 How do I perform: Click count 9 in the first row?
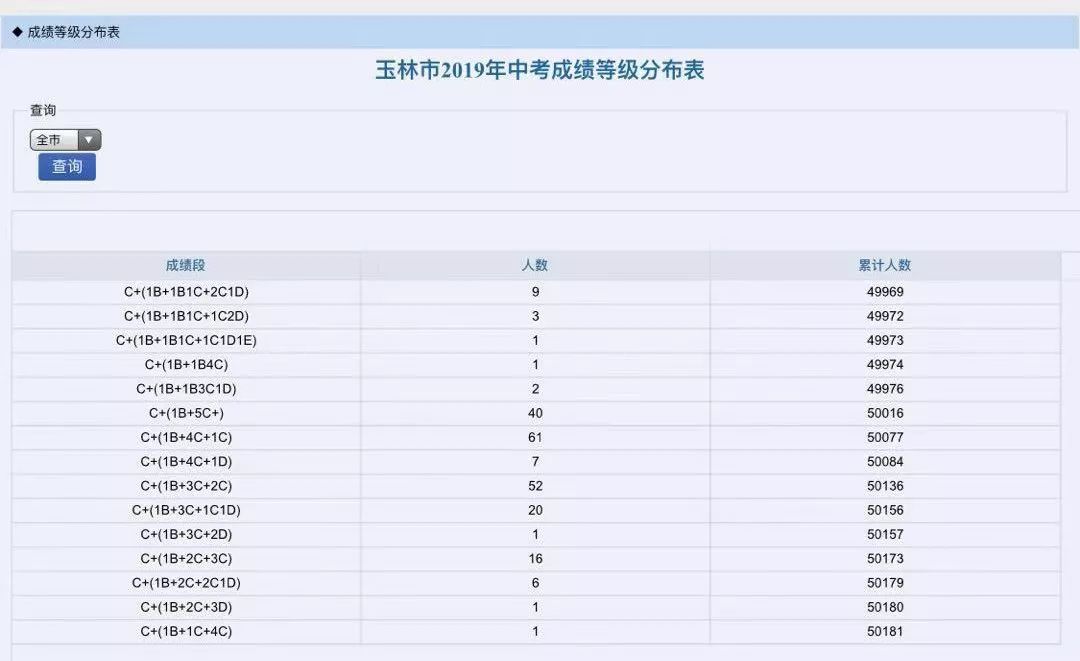535,292
